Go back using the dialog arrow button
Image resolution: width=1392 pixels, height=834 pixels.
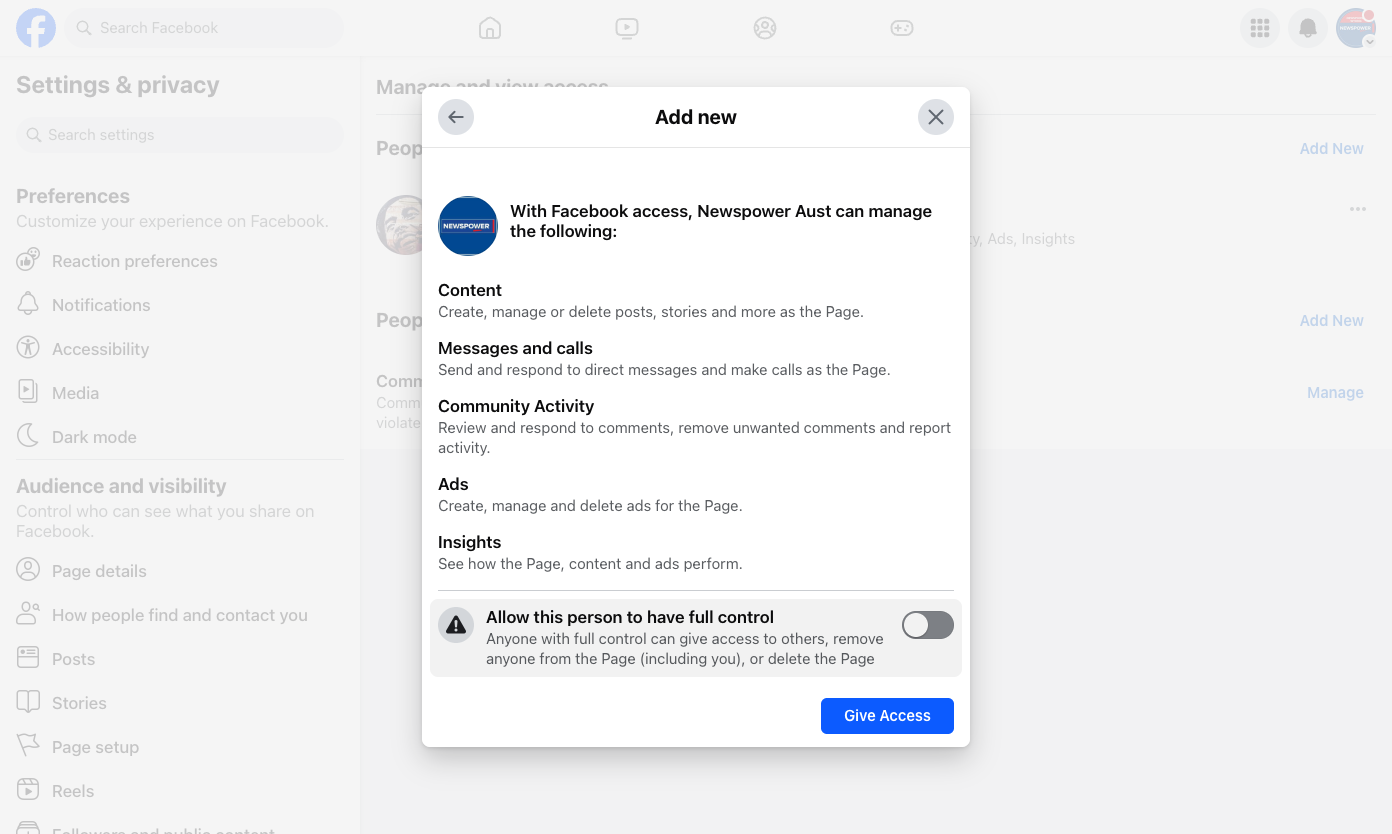[x=456, y=117]
